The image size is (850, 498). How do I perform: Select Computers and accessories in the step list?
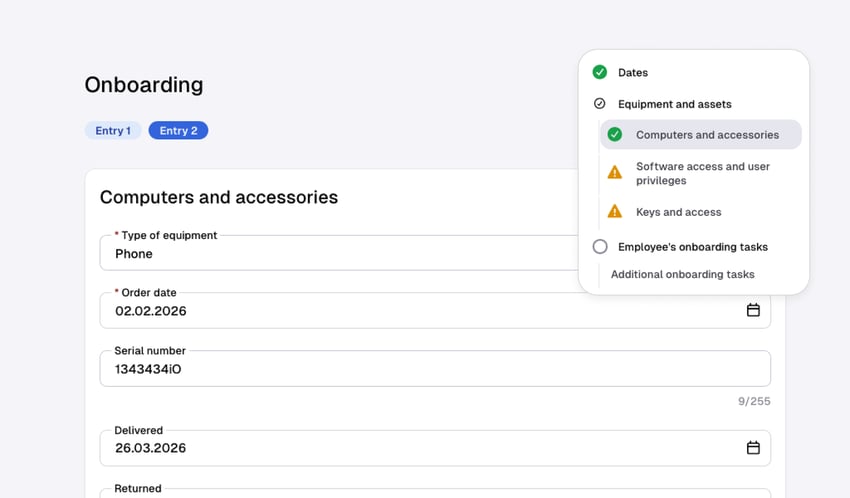click(x=707, y=135)
